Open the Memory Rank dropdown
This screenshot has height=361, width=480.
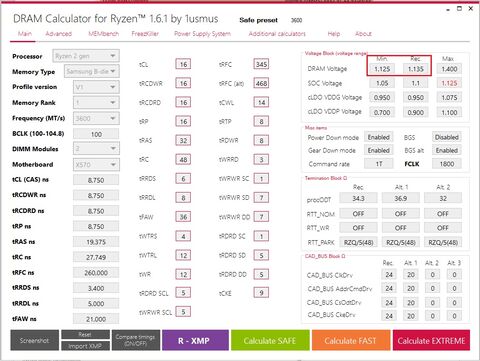click(x=96, y=103)
